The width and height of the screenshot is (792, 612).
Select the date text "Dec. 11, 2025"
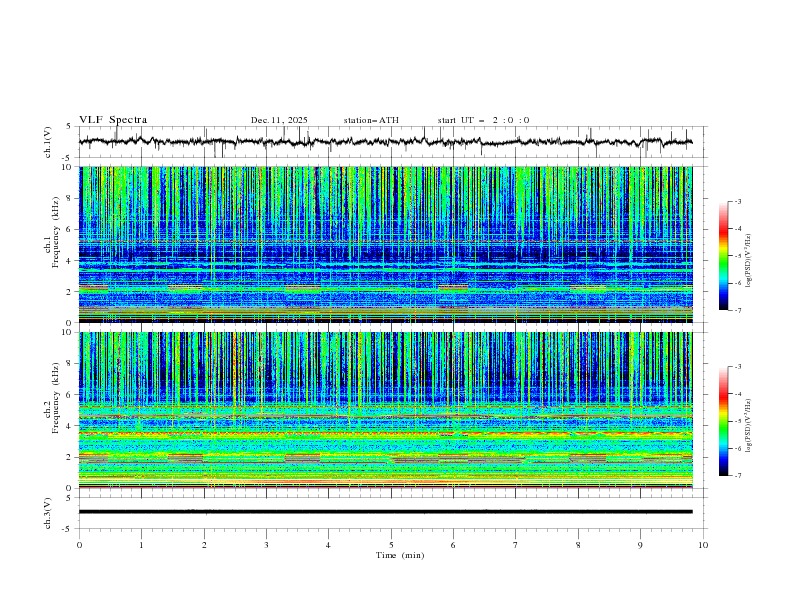(279, 120)
